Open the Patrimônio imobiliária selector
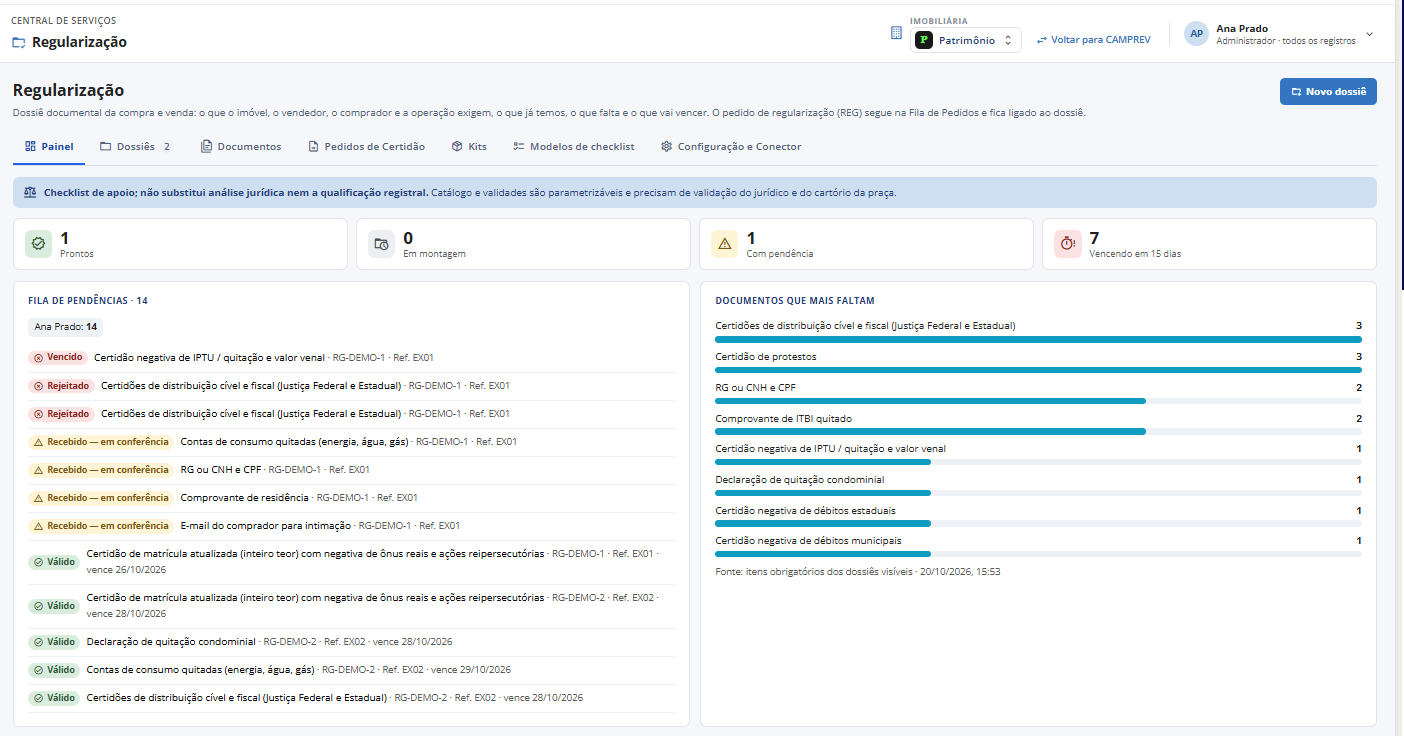 (966, 40)
